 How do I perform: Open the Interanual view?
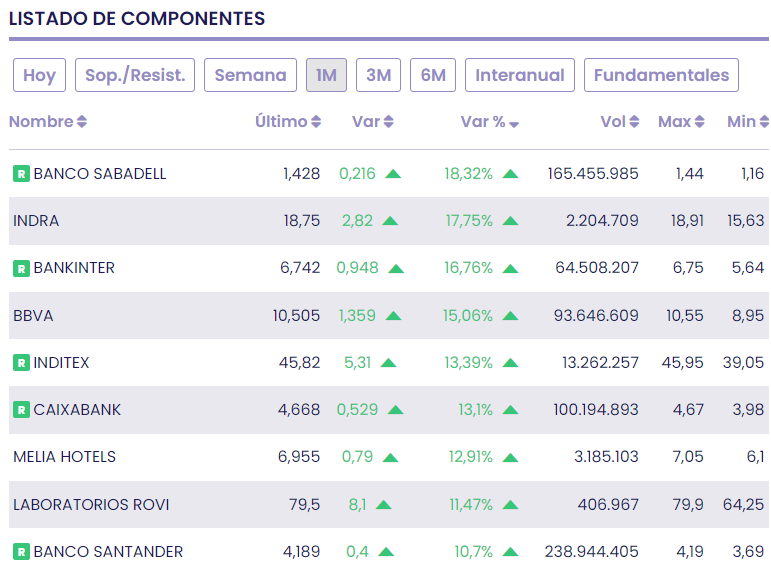519,75
